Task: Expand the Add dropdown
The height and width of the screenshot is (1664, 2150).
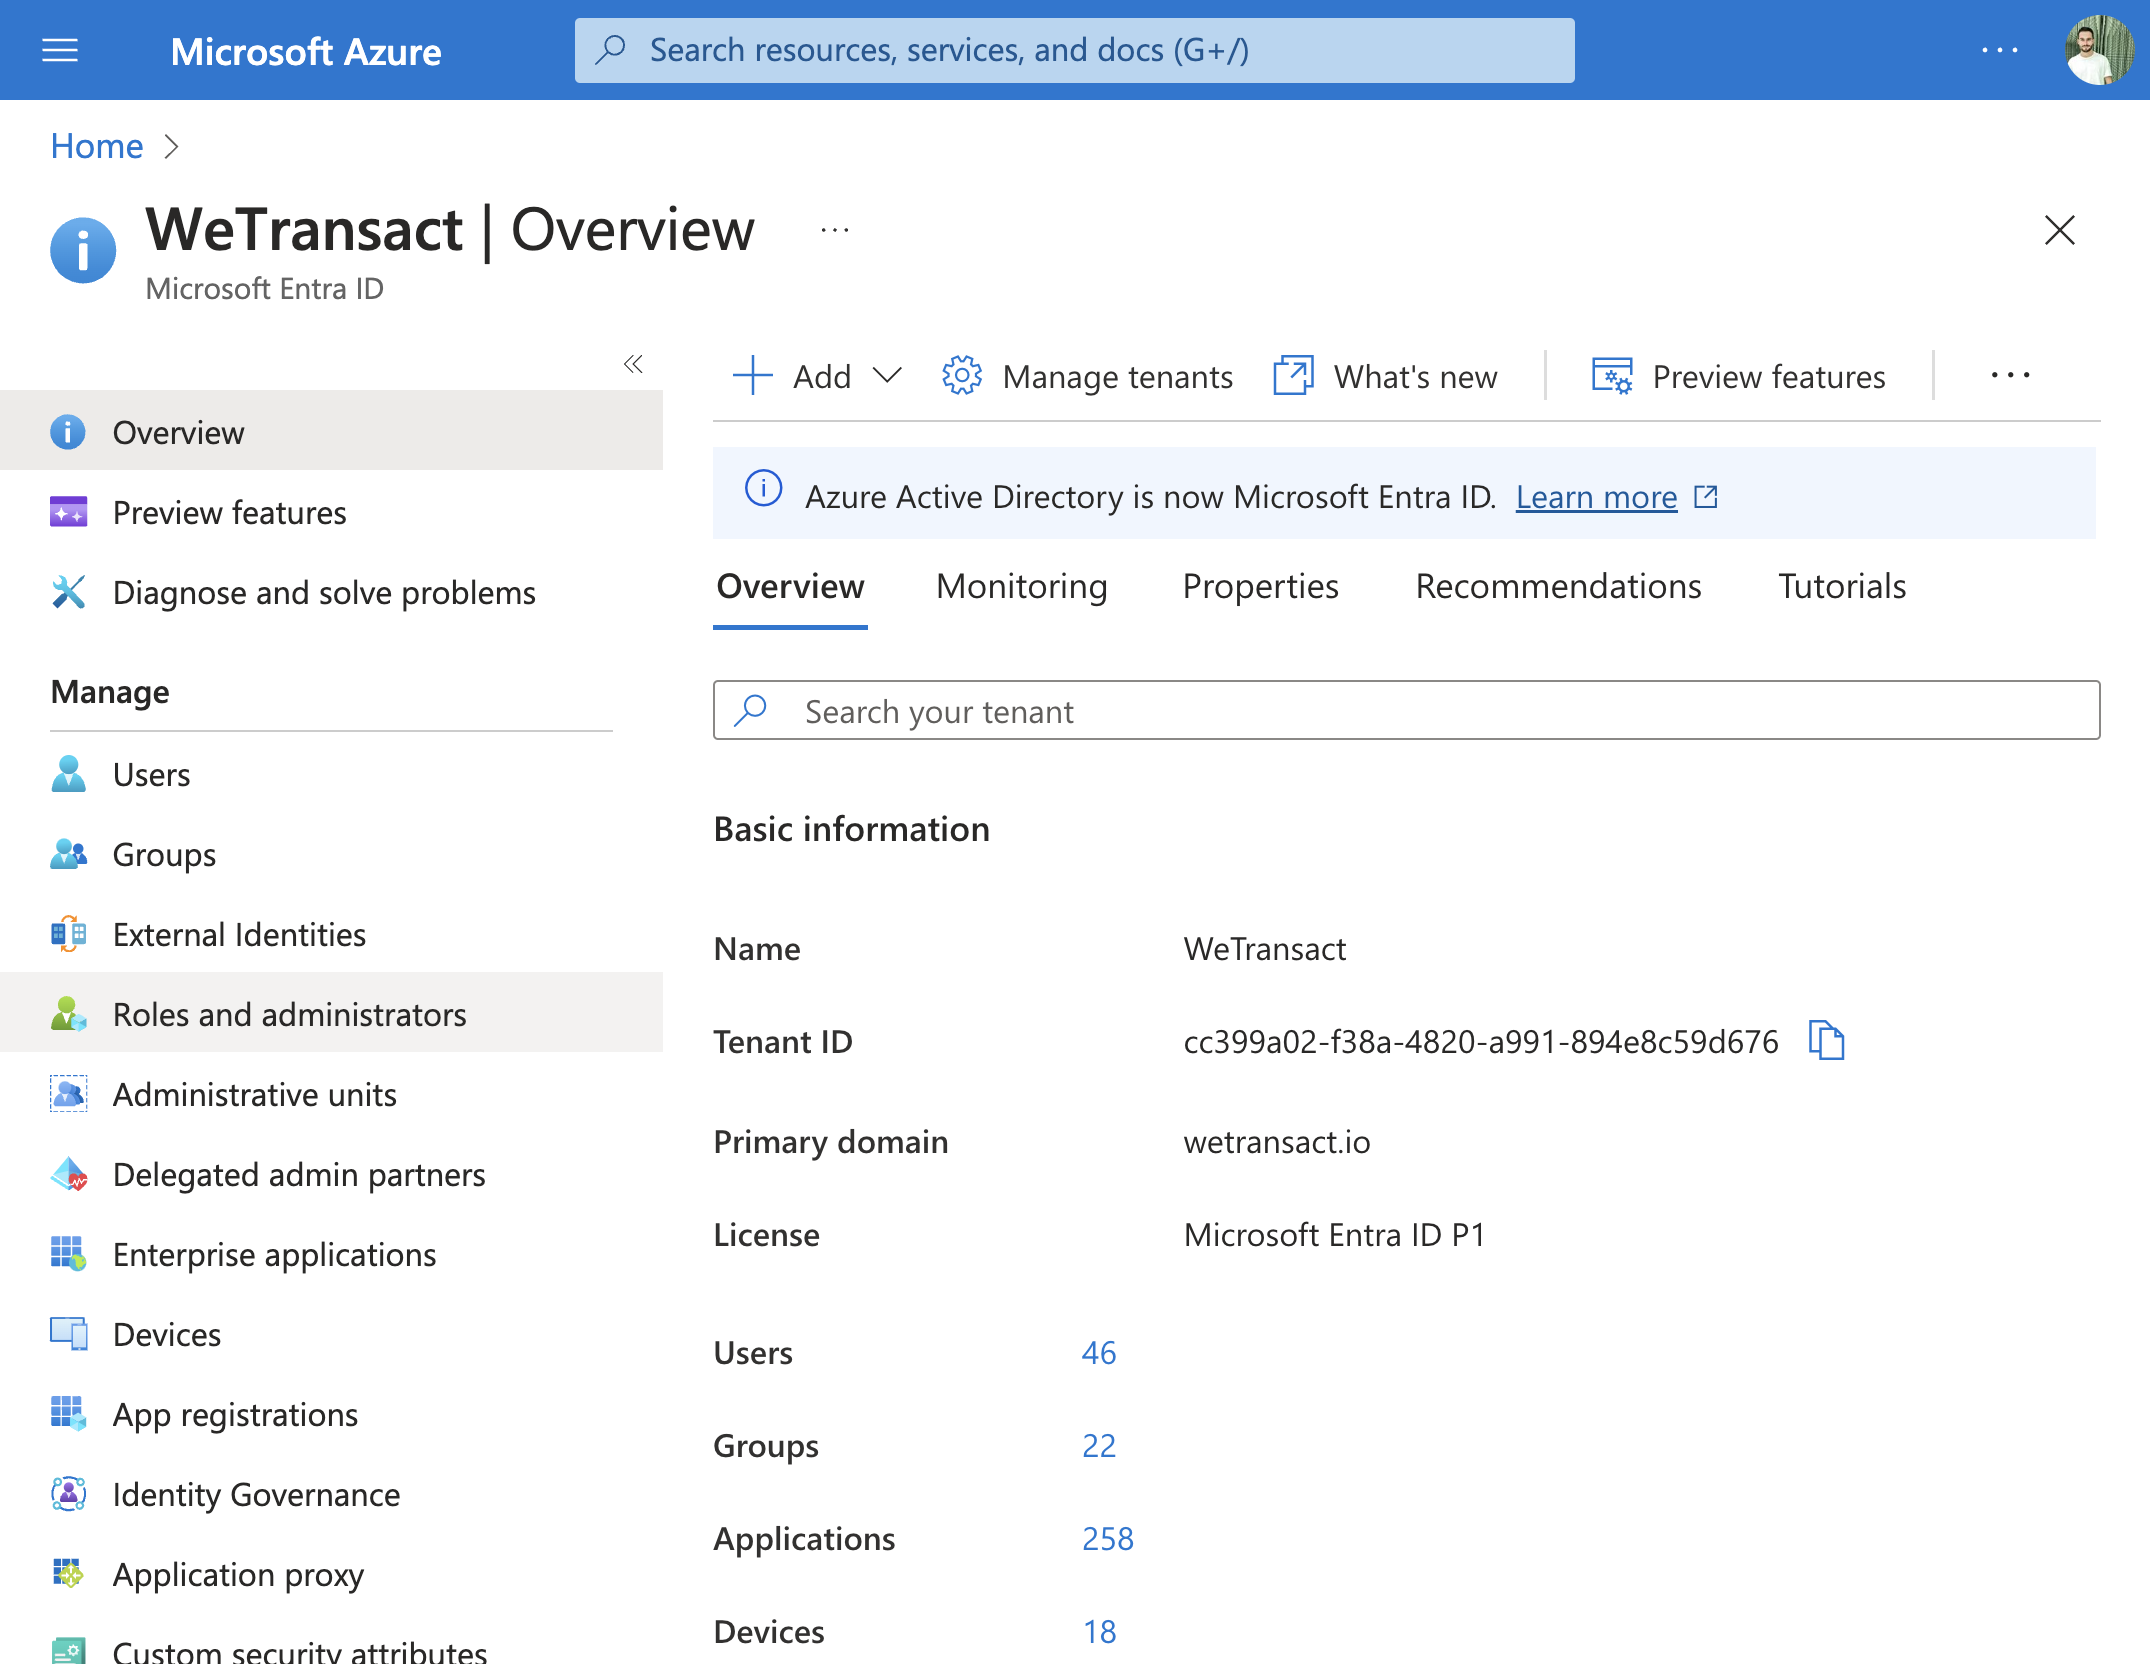Action: point(818,376)
